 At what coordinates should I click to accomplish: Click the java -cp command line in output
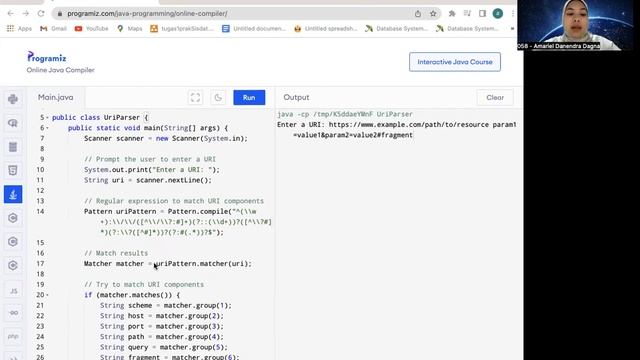pyautogui.click(x=345, y=114)
